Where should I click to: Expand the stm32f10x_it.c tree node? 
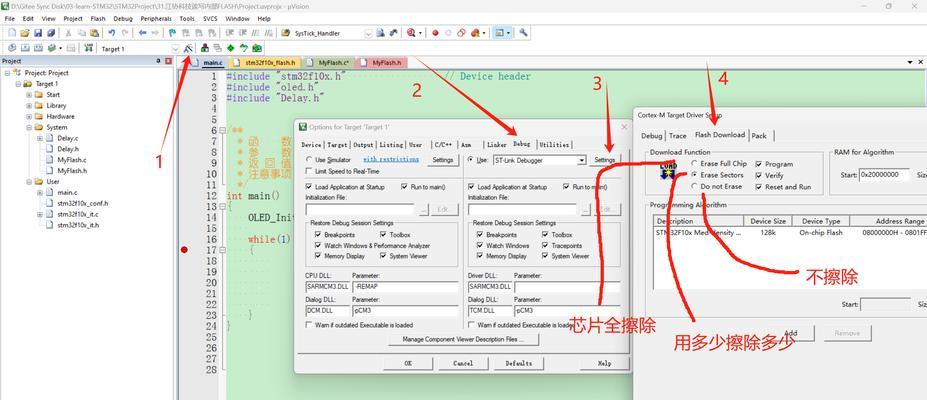pyautogui.click(x=40, y=214)
